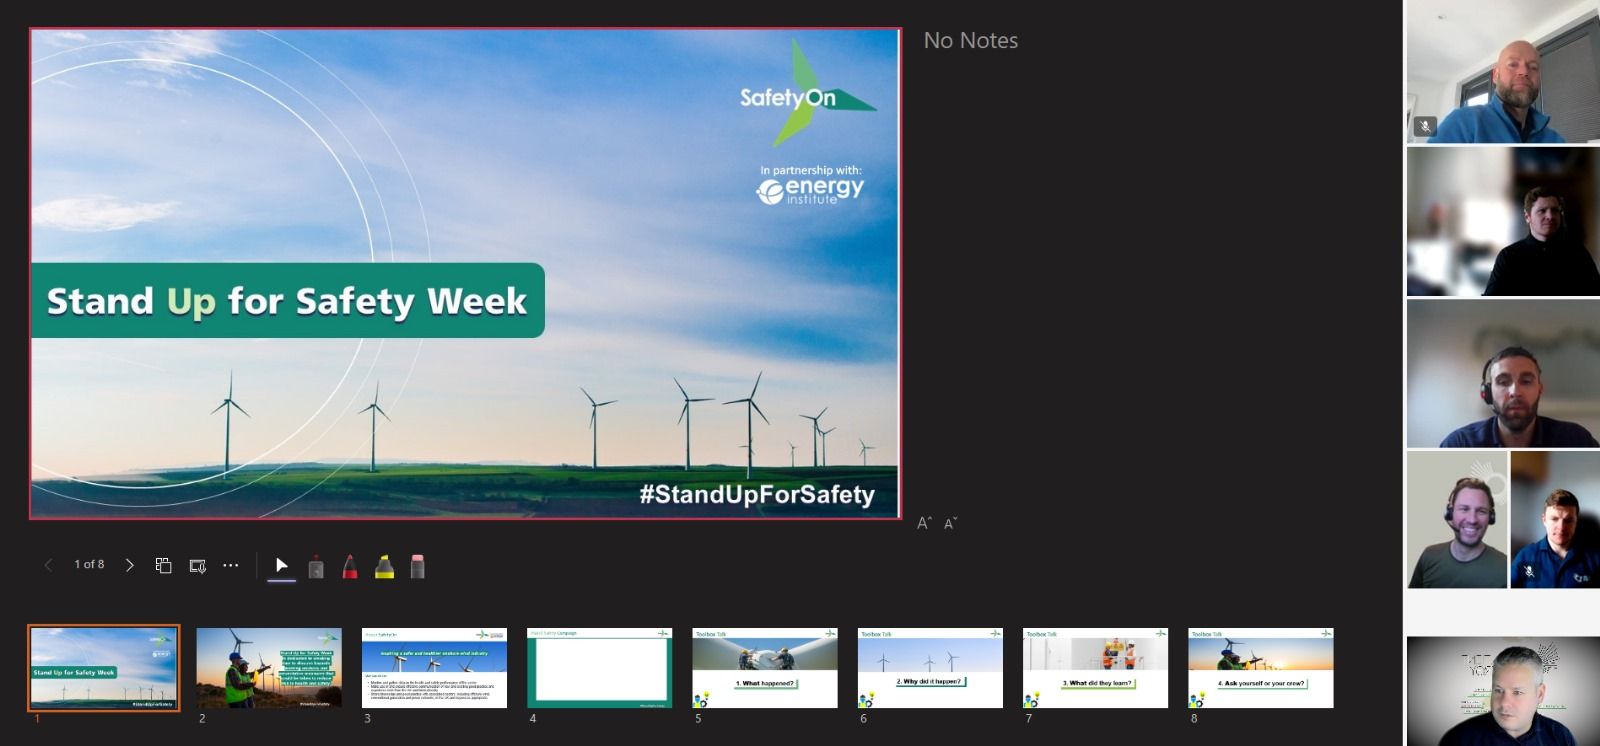
Task: Click the '1 of 8' slide counter
Action: tap(89, 565)
